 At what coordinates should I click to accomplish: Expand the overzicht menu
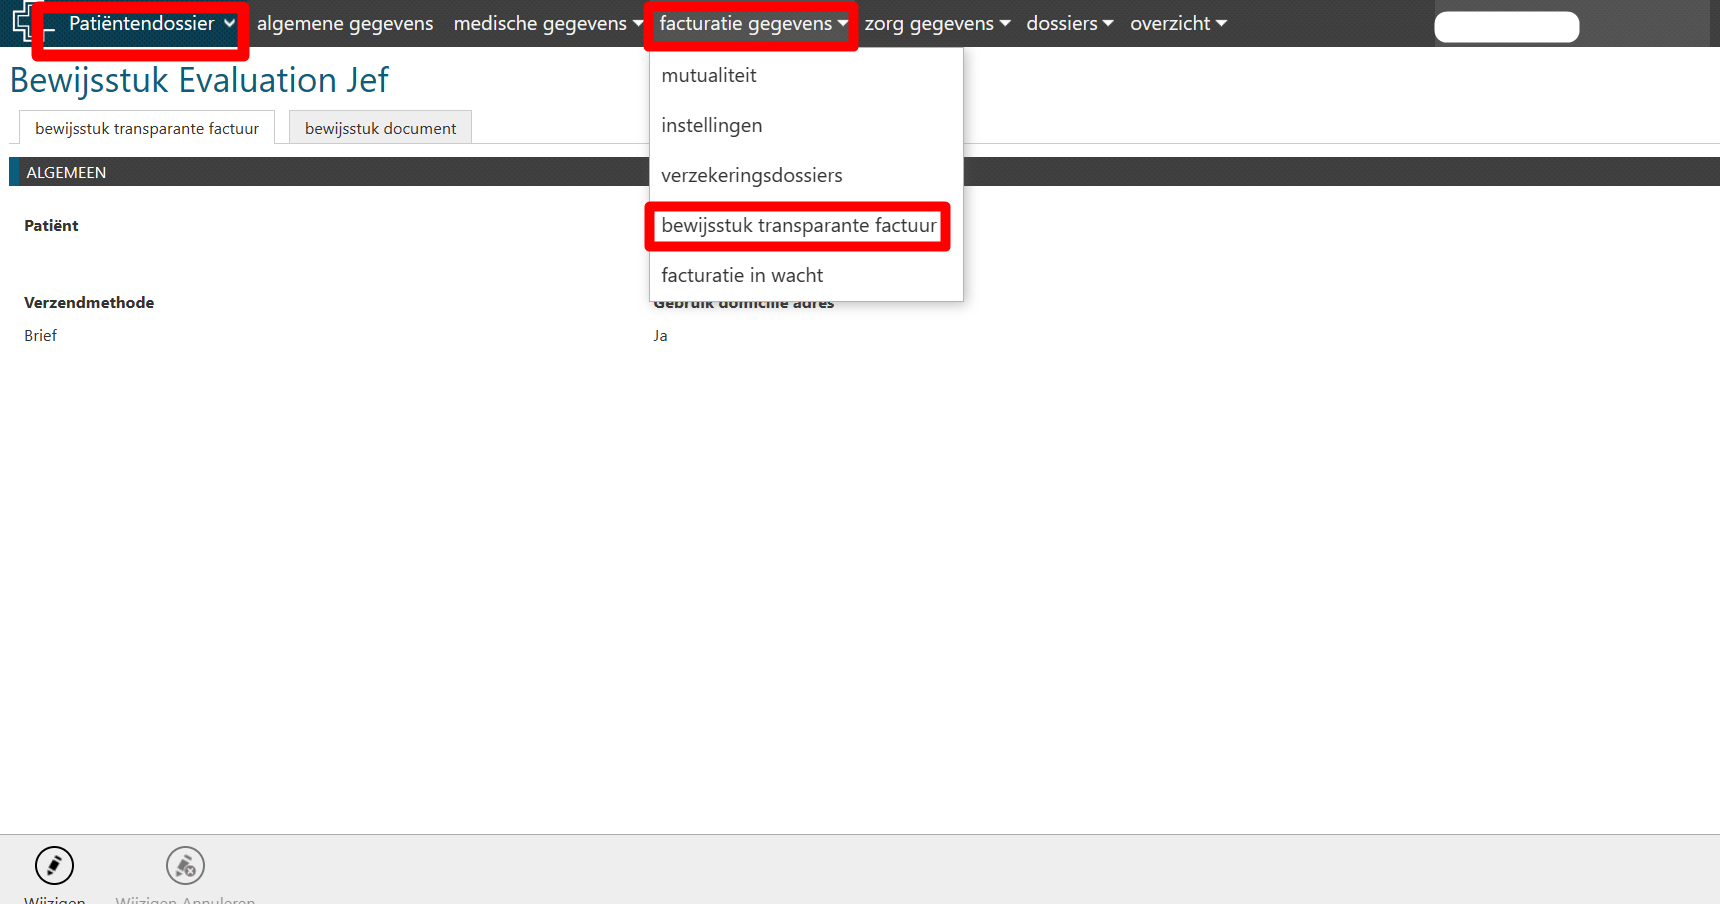[x=1178, y=24]
